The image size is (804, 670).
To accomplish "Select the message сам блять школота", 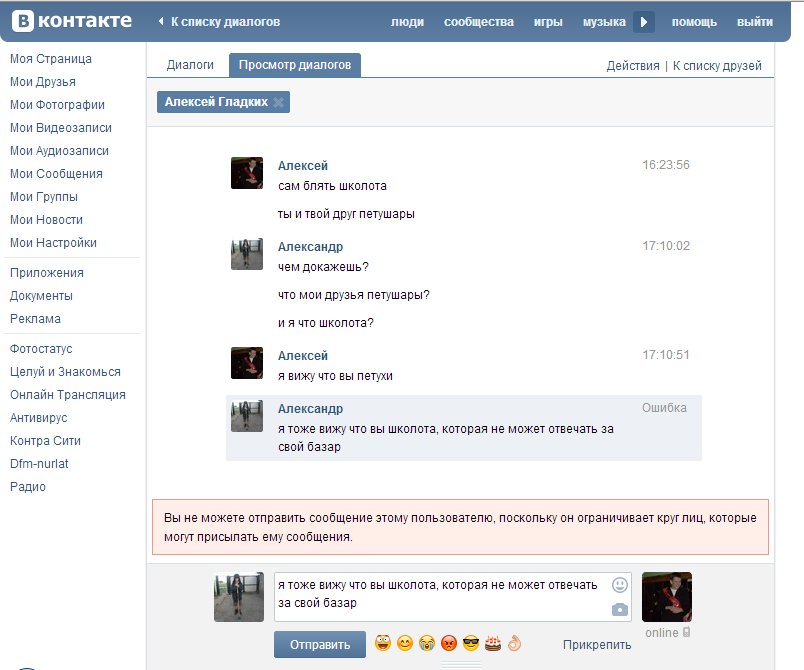I will (x=332, y=186).
